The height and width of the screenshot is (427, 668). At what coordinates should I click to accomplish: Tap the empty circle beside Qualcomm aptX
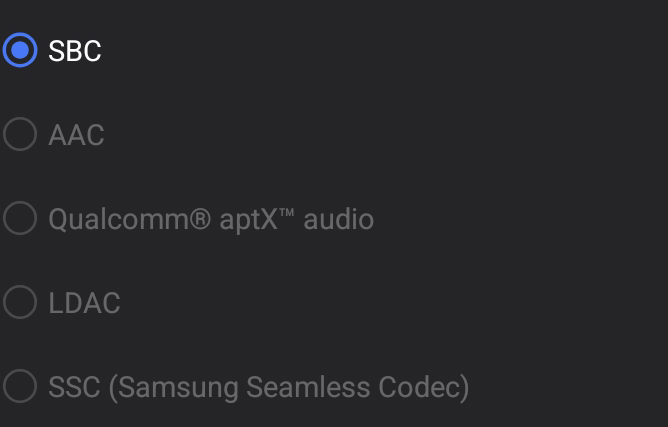(x=20, y=218)
